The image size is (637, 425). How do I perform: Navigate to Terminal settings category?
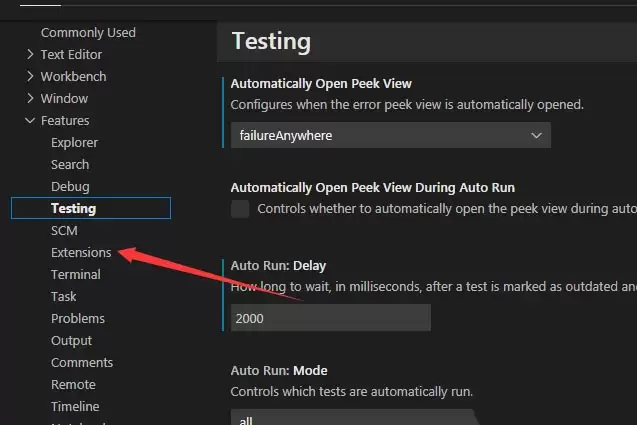click(x=76, y=274)
